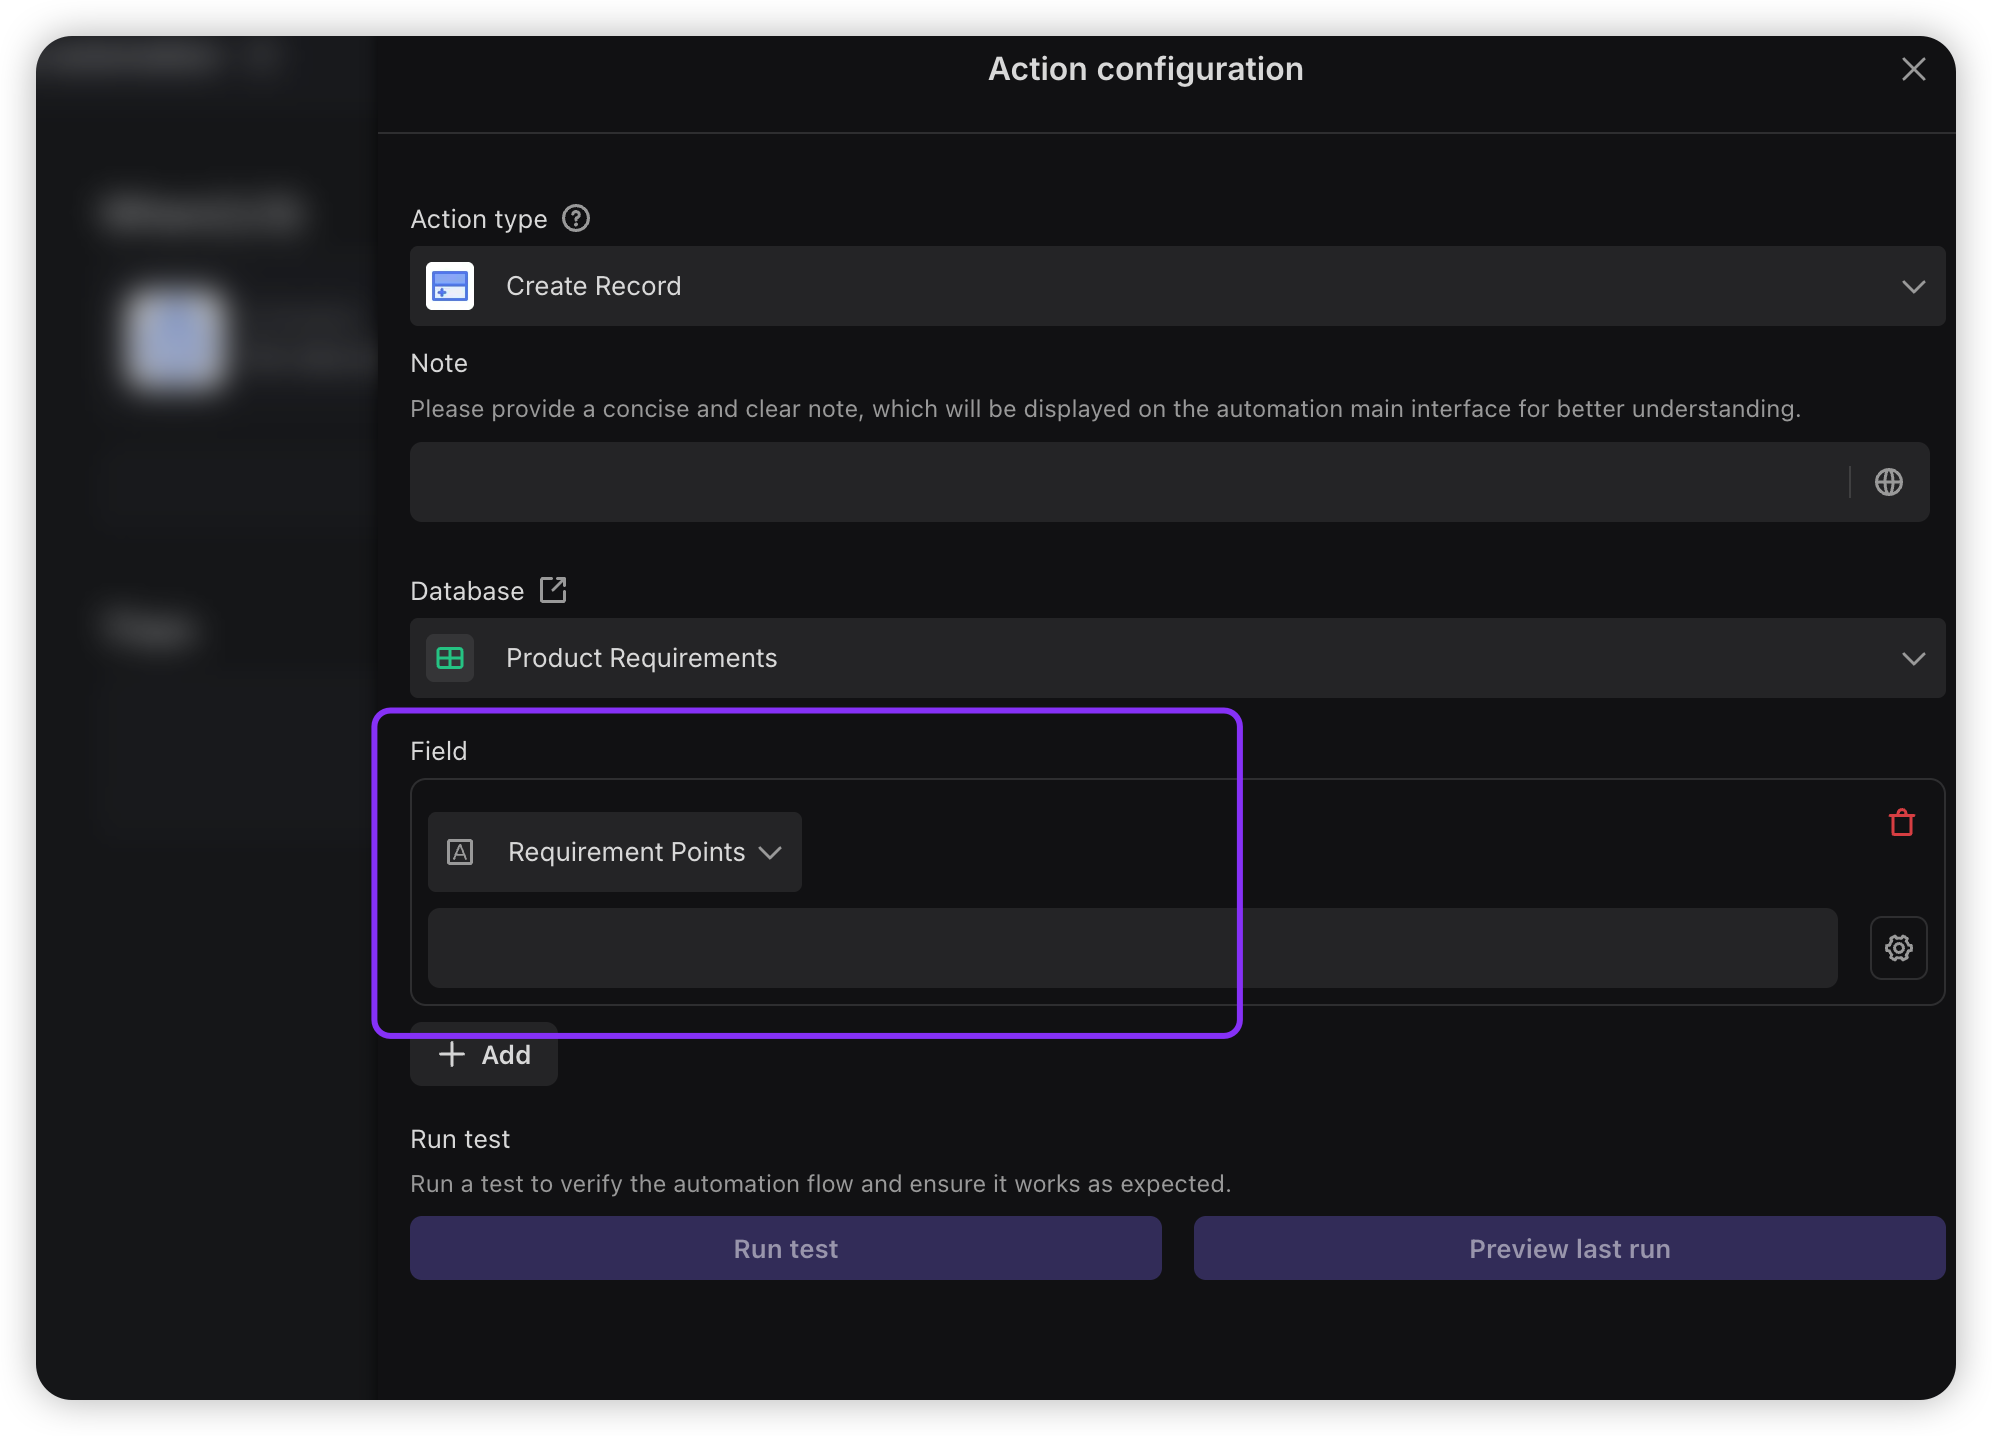Click the globe icon in Note field
This screenshot has width=1992, height=1436.
point(1888,482)
